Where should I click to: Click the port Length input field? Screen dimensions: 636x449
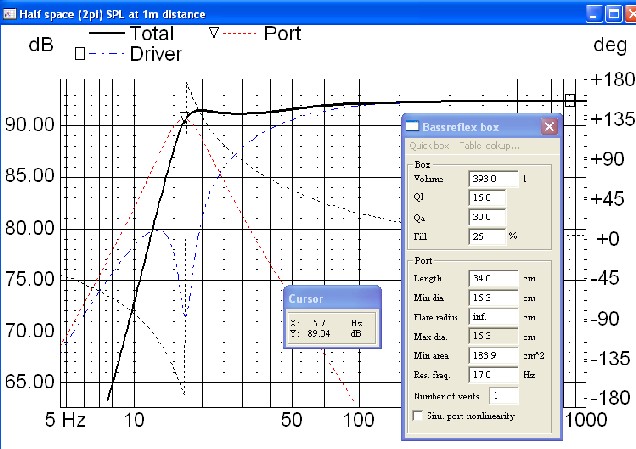point(493,279)
